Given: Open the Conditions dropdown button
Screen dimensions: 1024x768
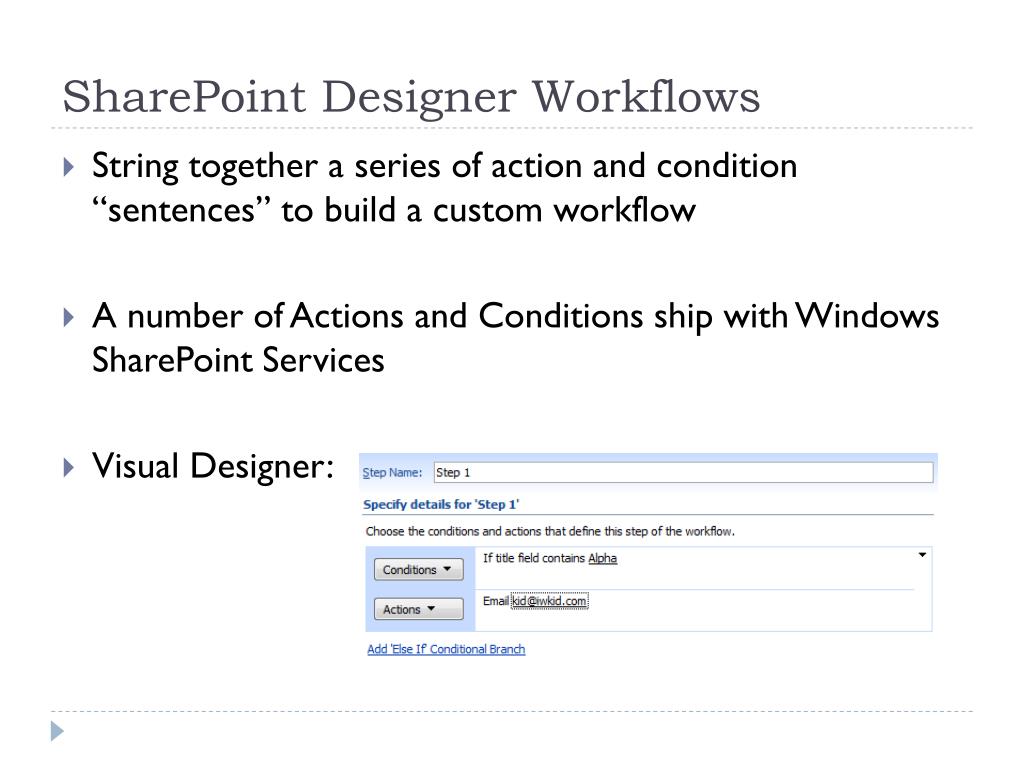Looking at the screenshot, I should point(419,569).
